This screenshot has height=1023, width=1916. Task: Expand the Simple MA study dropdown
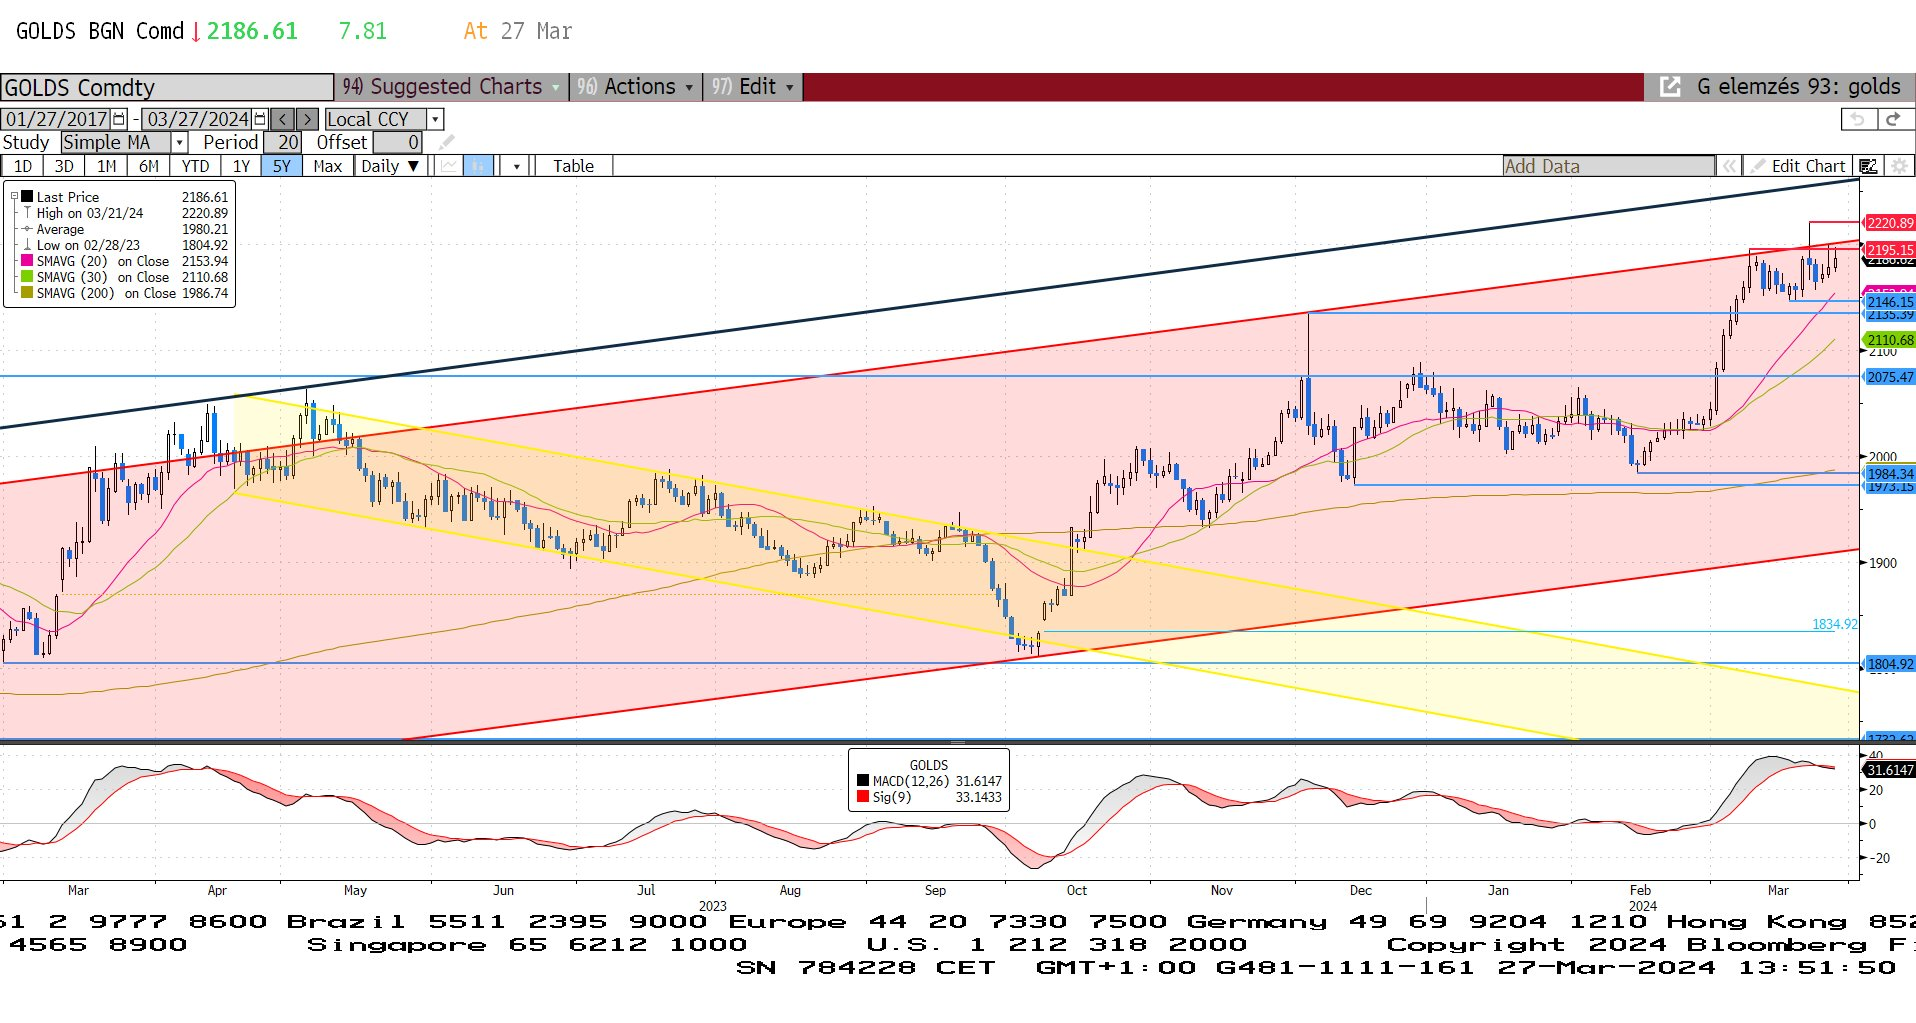(180, 143)
